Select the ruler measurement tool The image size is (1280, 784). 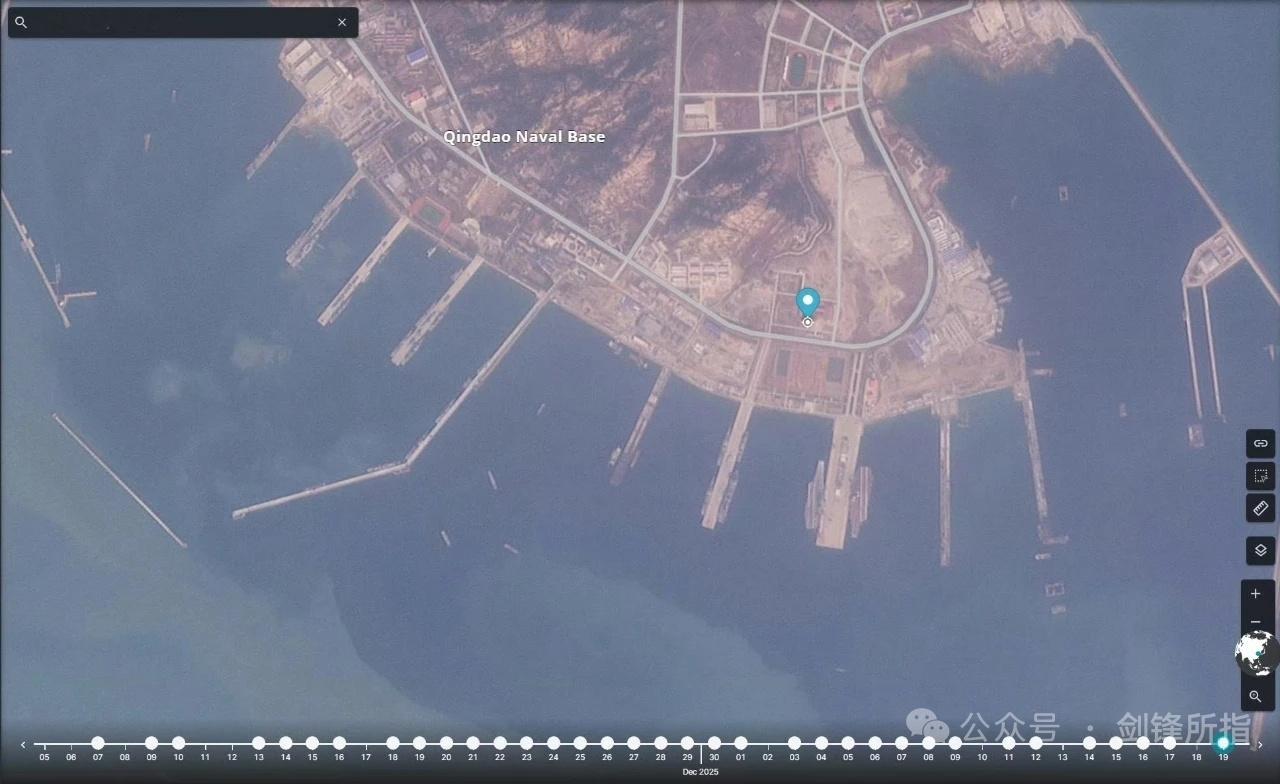pyautogui.click(x=1260, y=508)
